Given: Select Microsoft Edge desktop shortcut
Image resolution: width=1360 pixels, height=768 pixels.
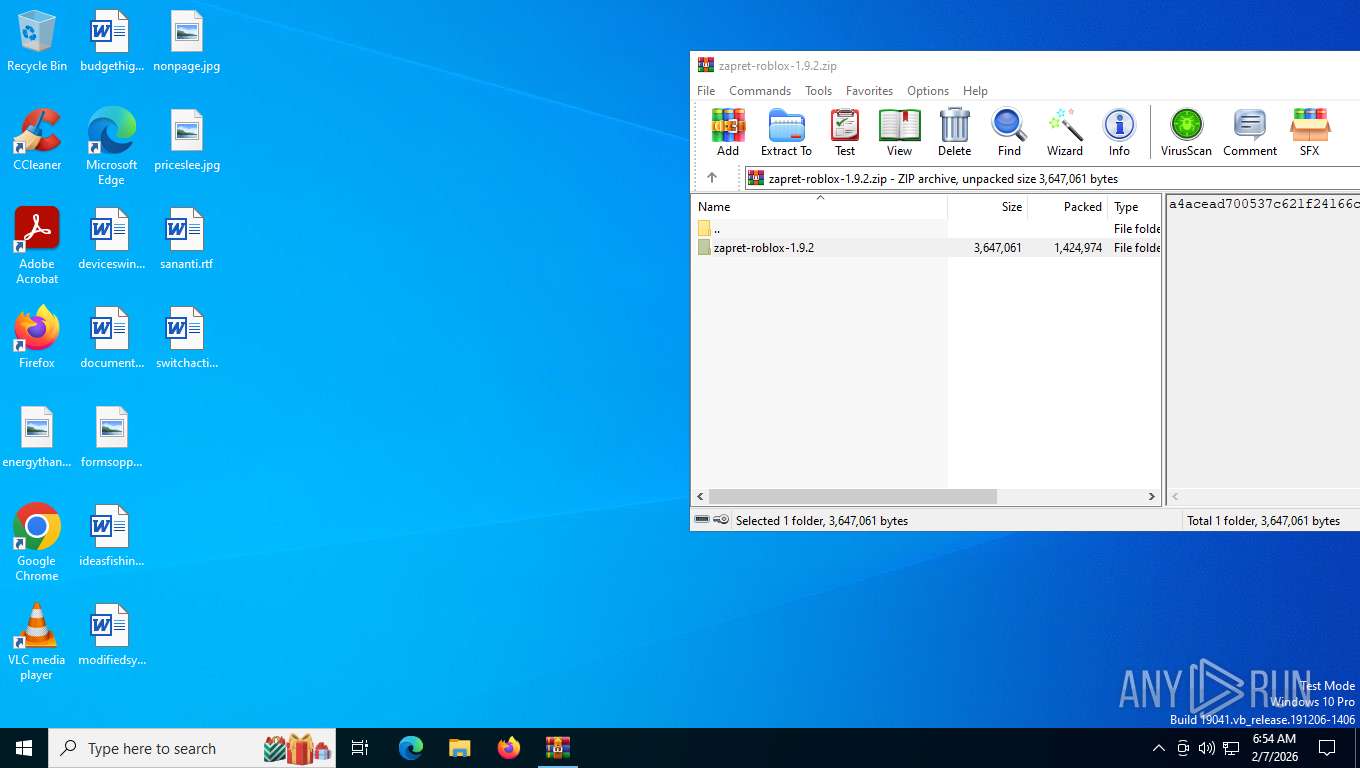Looking at the screenshot, I should click(111, 146).
